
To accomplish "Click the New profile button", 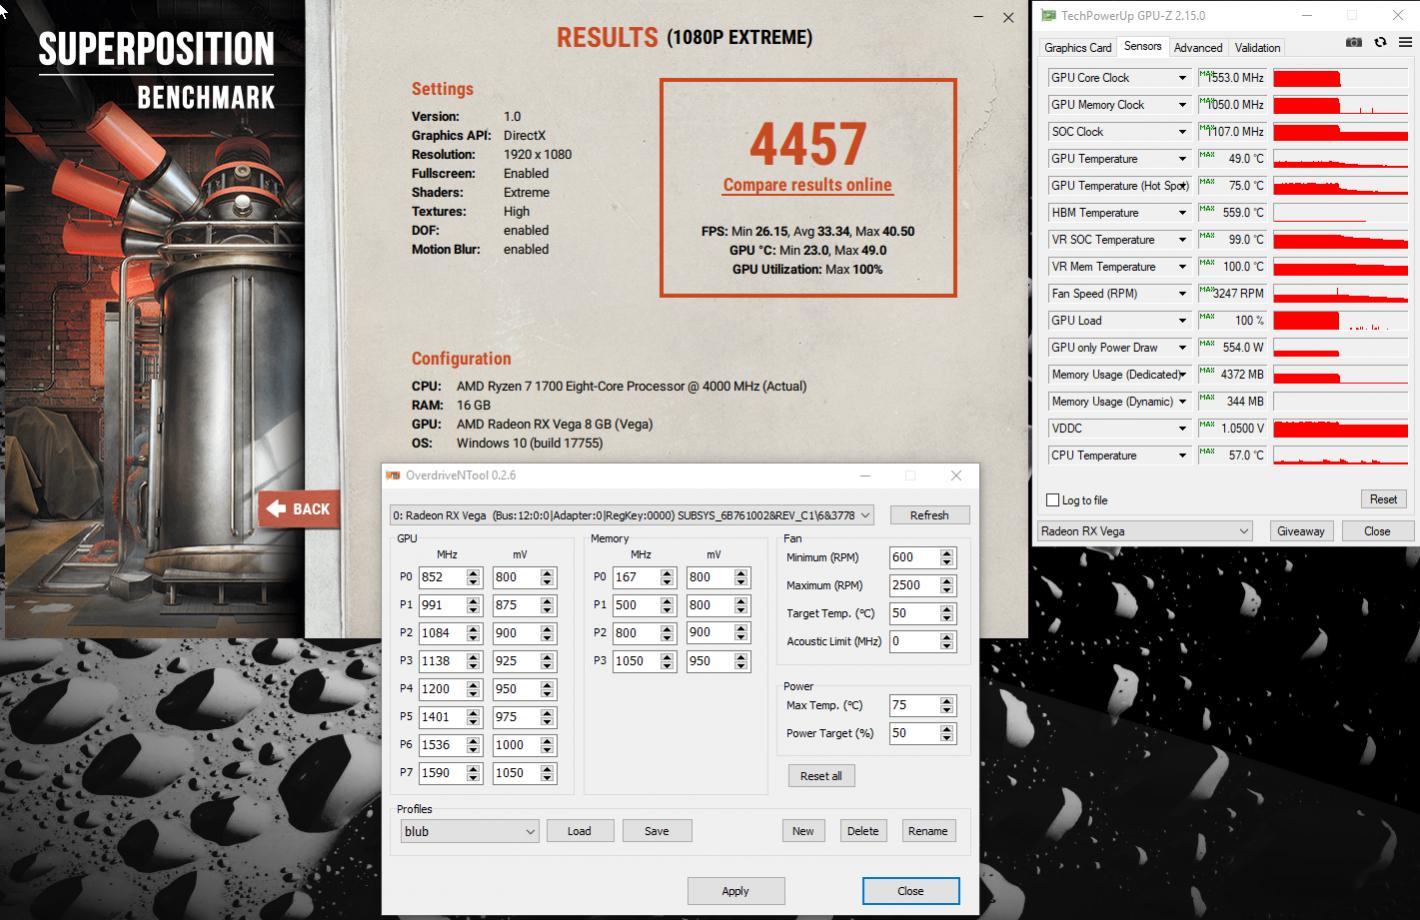I will coord(803,831).
